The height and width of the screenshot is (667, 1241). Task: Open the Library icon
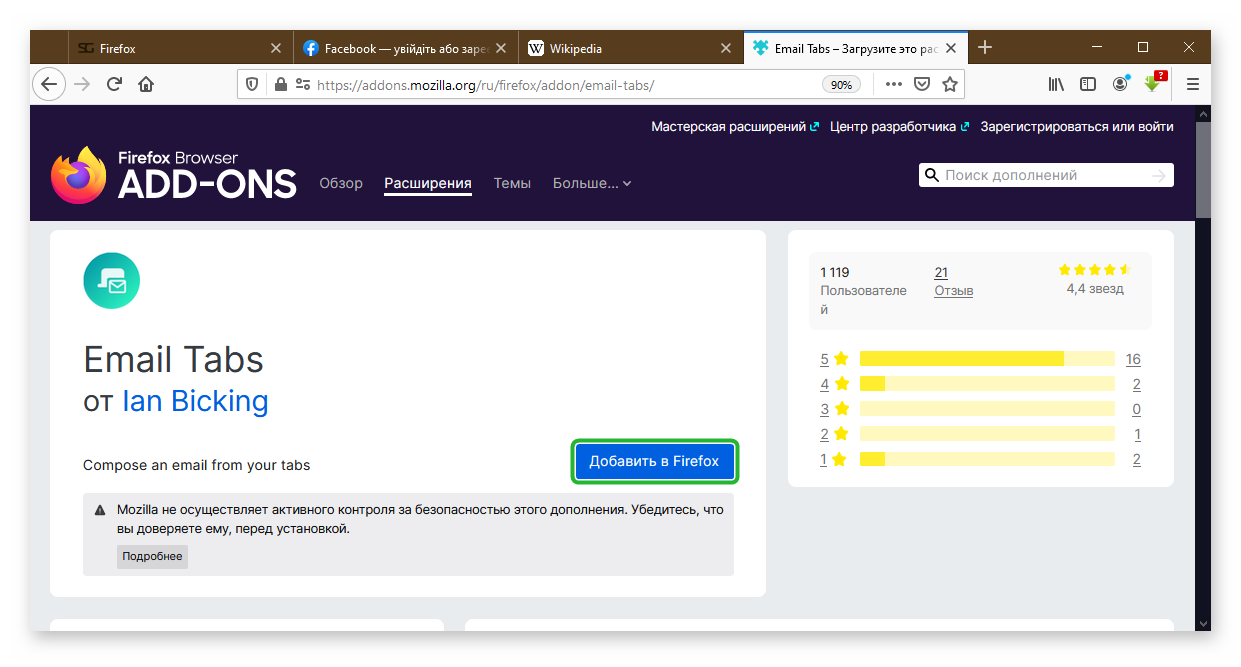coord(1056,85)
